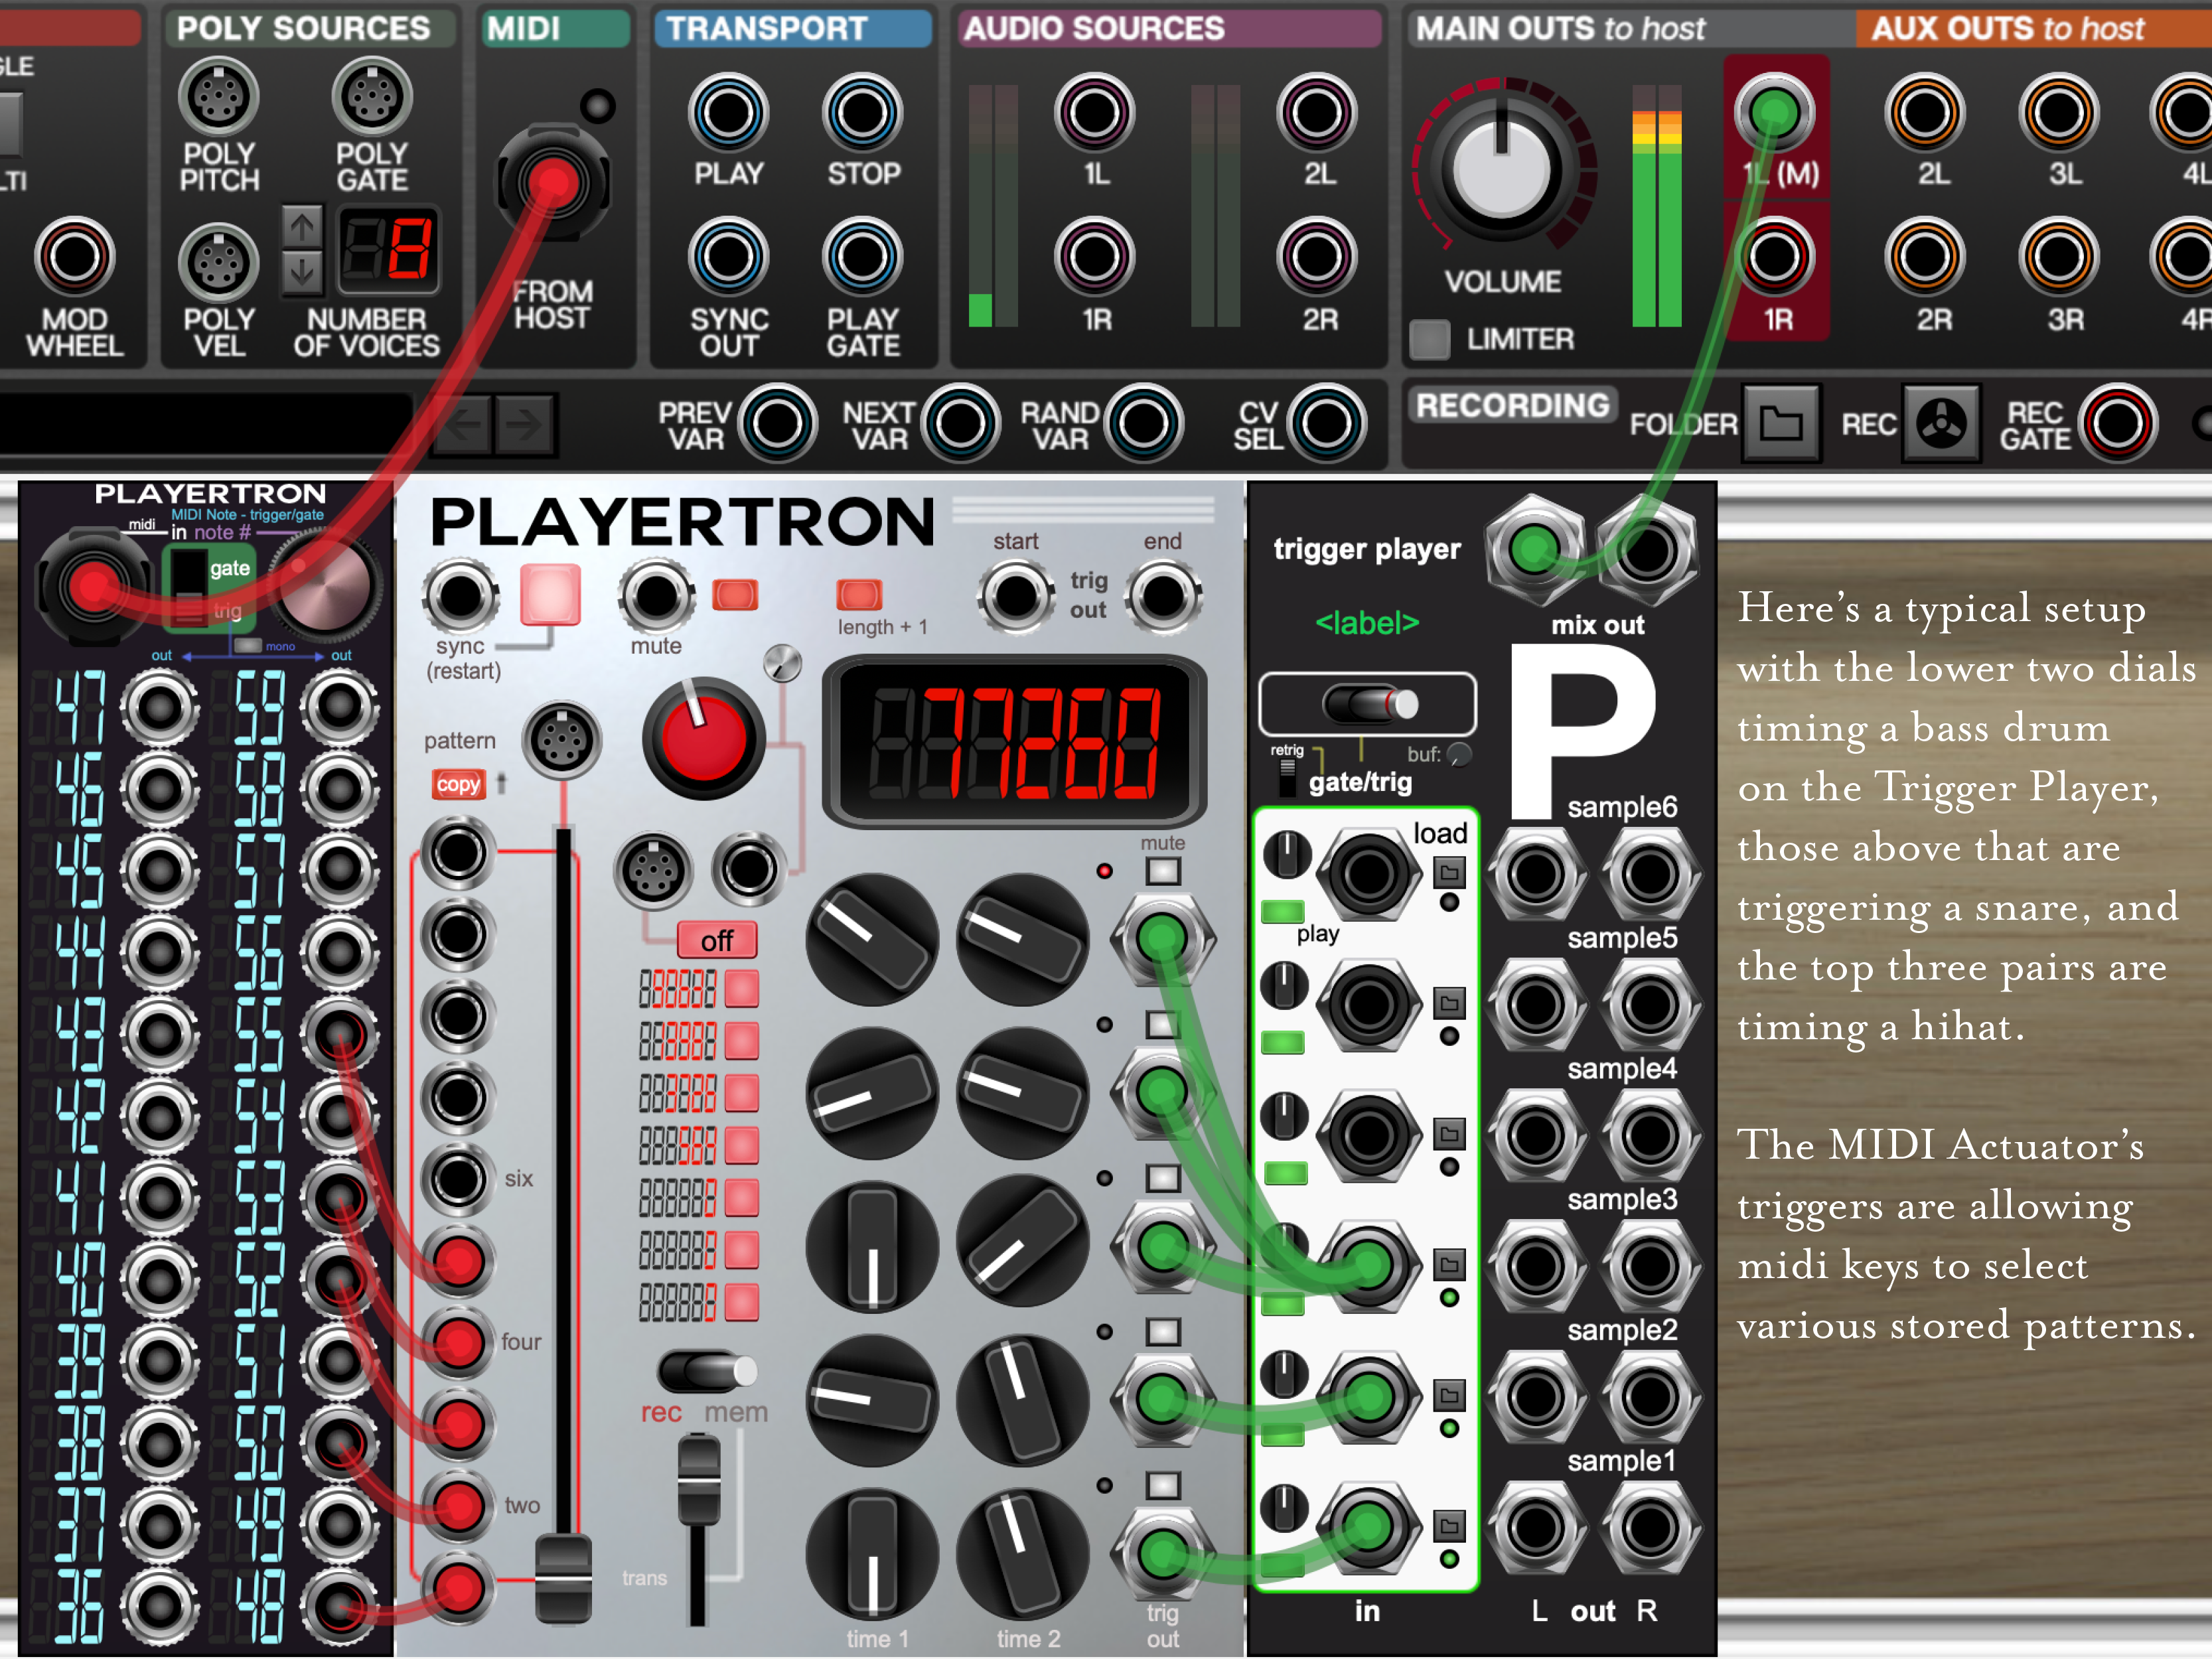The height and width of the screenshot is (1659, 2212).
Task: Flip the trigger player gate/trig switch
Action: 1370,704
